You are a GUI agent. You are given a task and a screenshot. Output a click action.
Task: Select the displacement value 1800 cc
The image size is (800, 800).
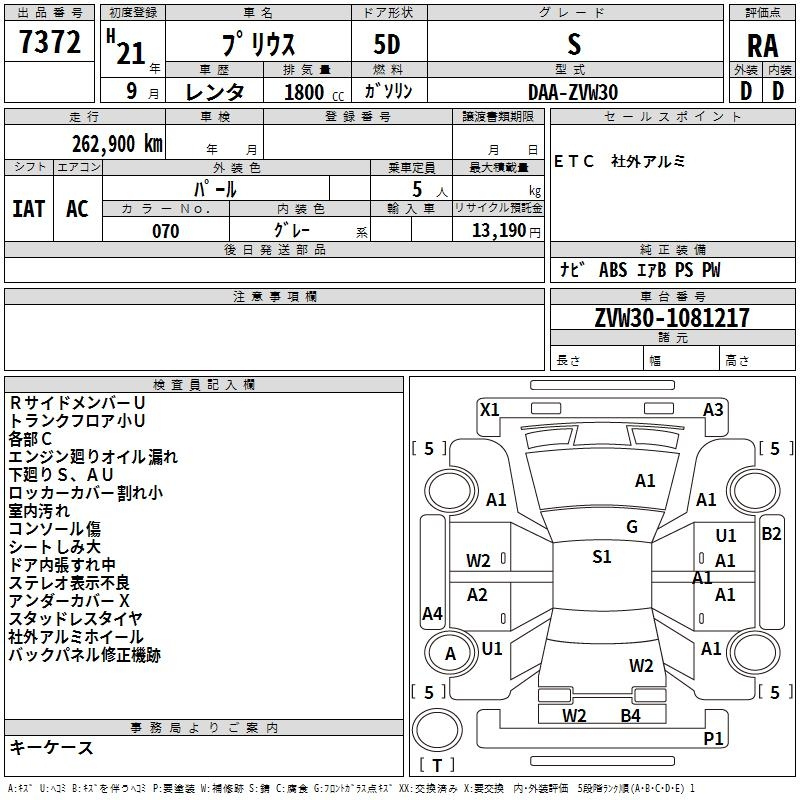[x=314, y=92]
